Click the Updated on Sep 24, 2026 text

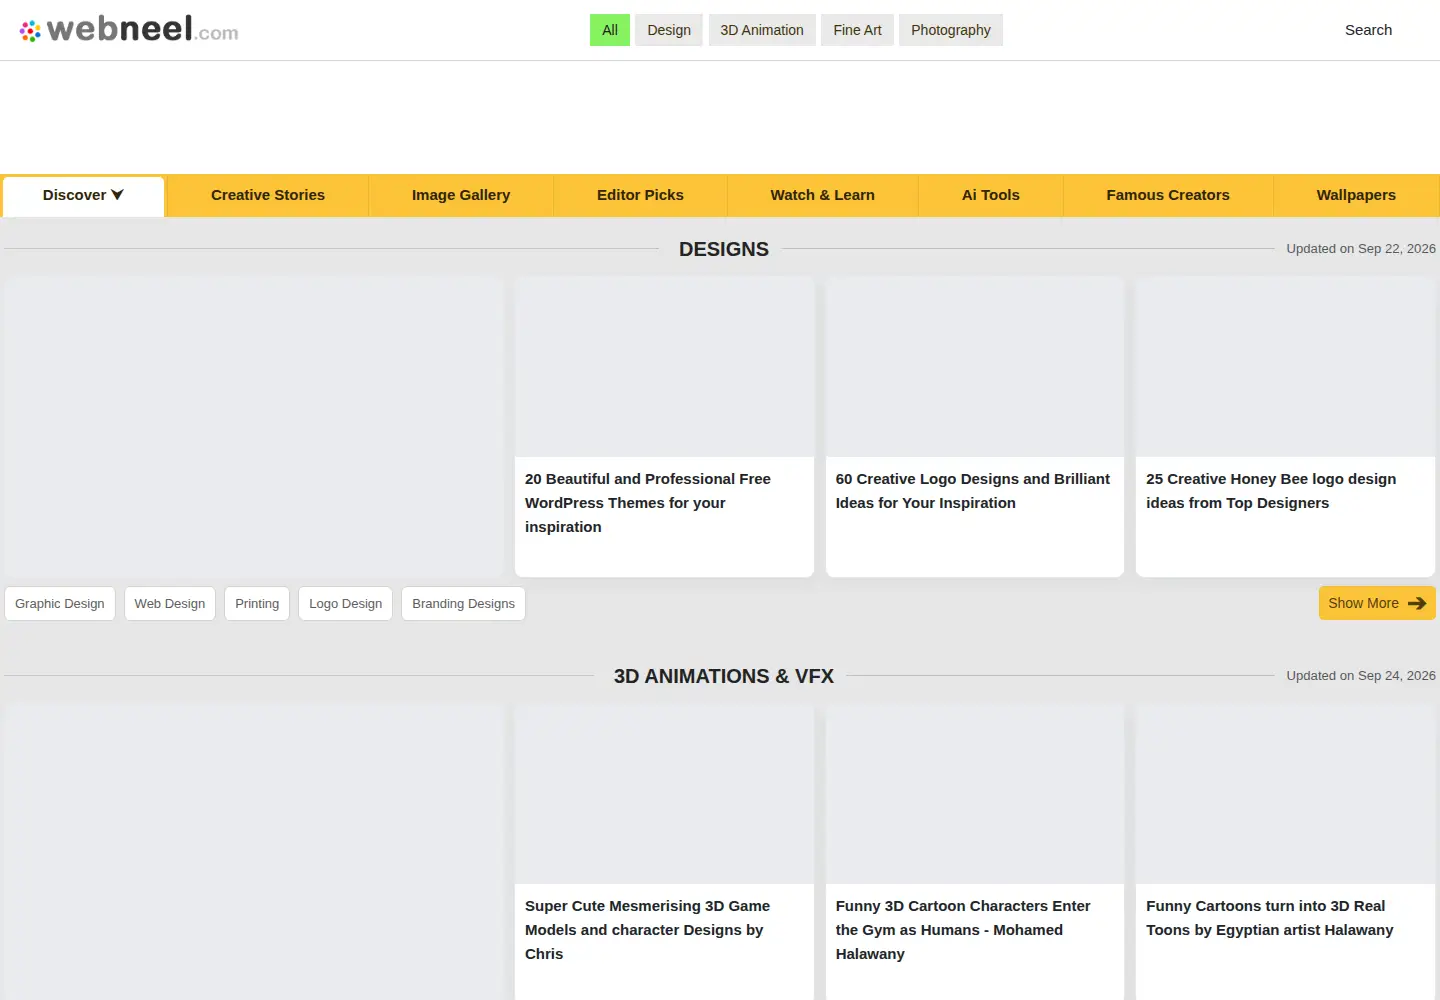(x=1361, y=676)
